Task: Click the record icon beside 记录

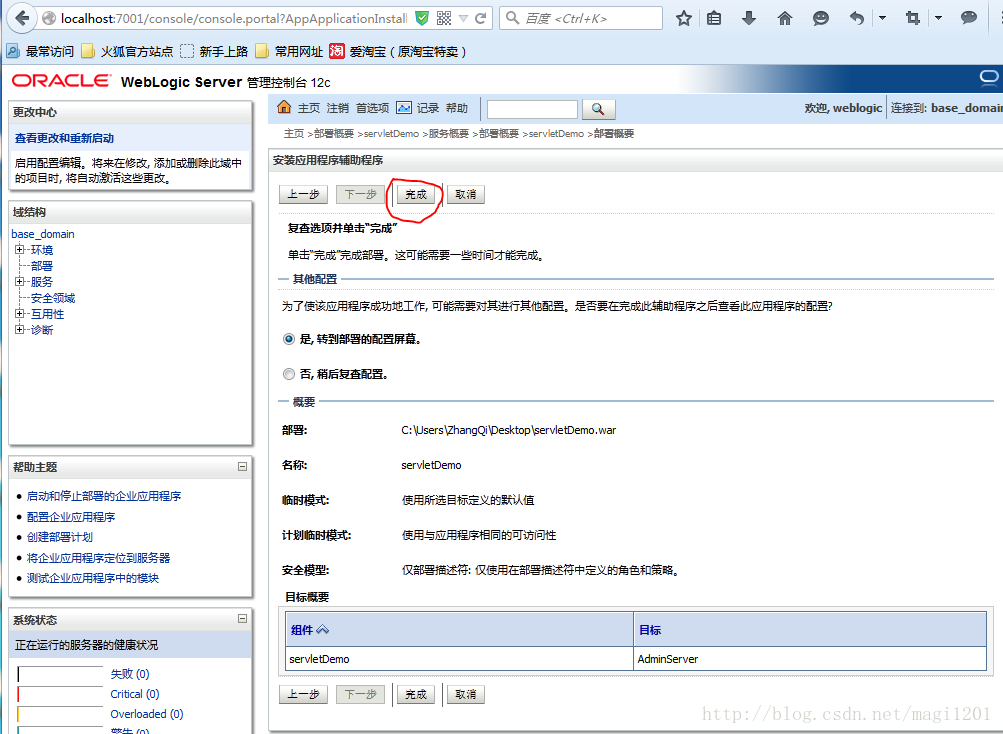Action: 404,108
